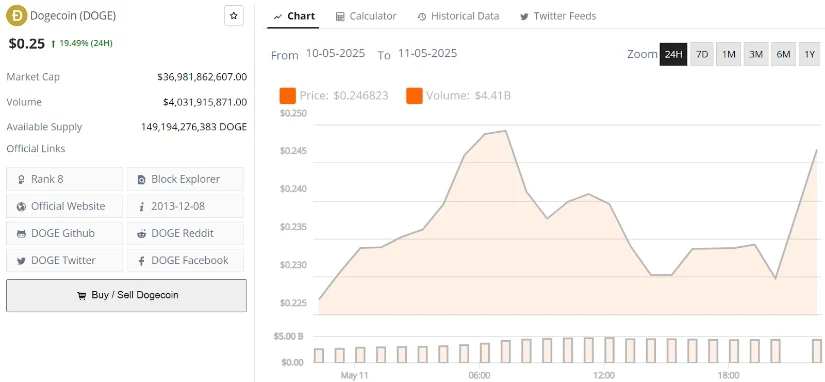This screenshot has width=825, height=382.
Task: Open the DOGE Facebook link
Action: point(185,260)
